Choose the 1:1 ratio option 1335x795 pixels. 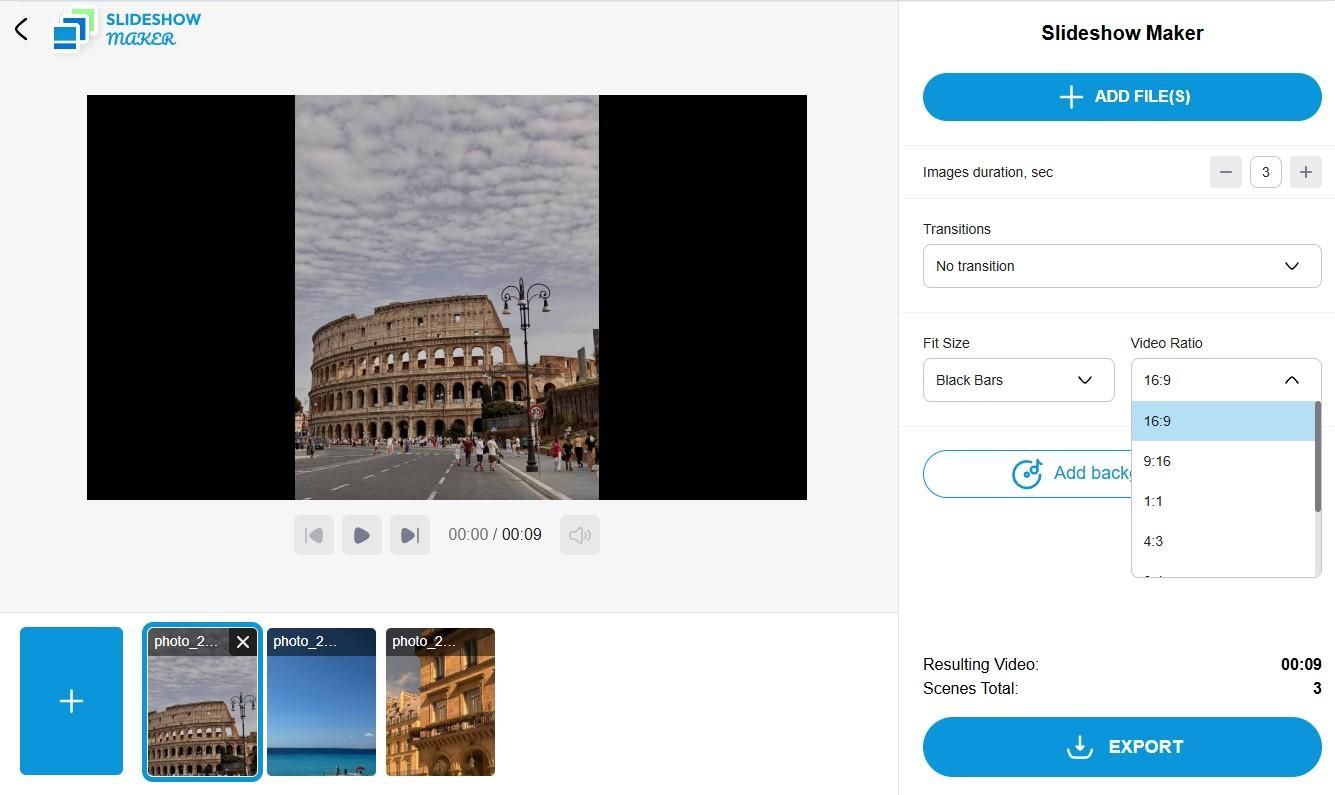1223,501
